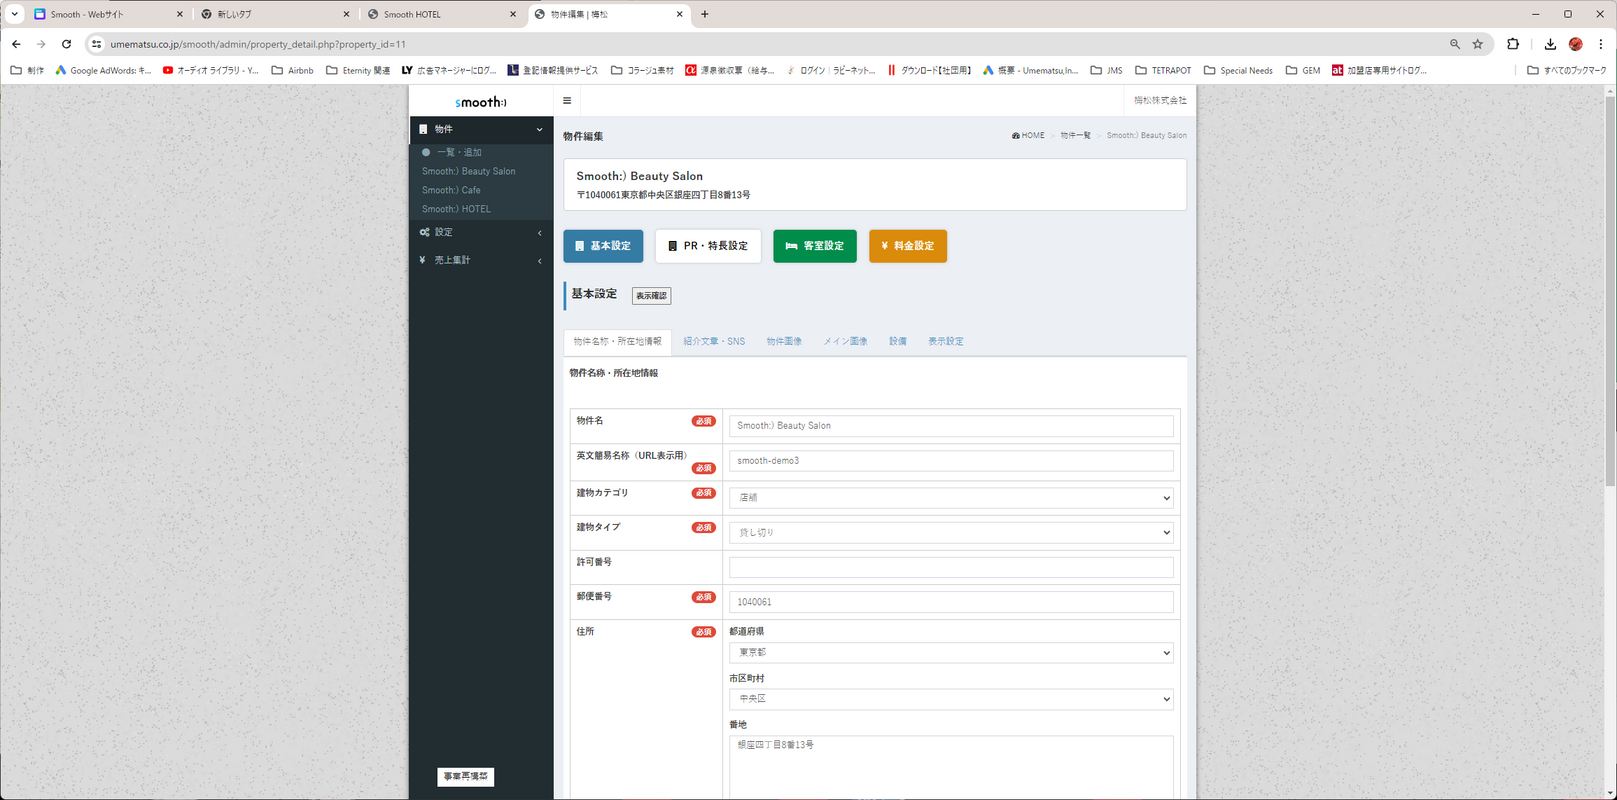The height and width of the screenshot is (800, 1617).
Task: Switch to the 紹介文章・SNS tab
Action: (x=714, y=342)
